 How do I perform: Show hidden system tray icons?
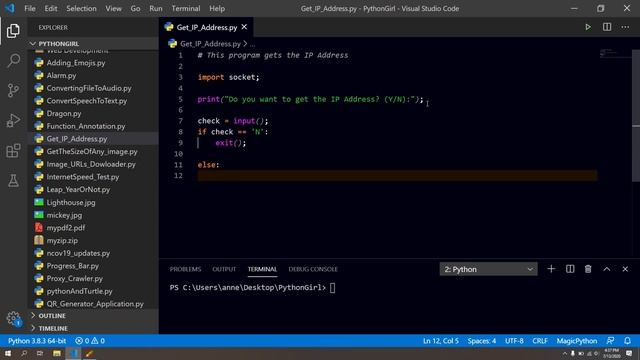(x=565, y=353)
